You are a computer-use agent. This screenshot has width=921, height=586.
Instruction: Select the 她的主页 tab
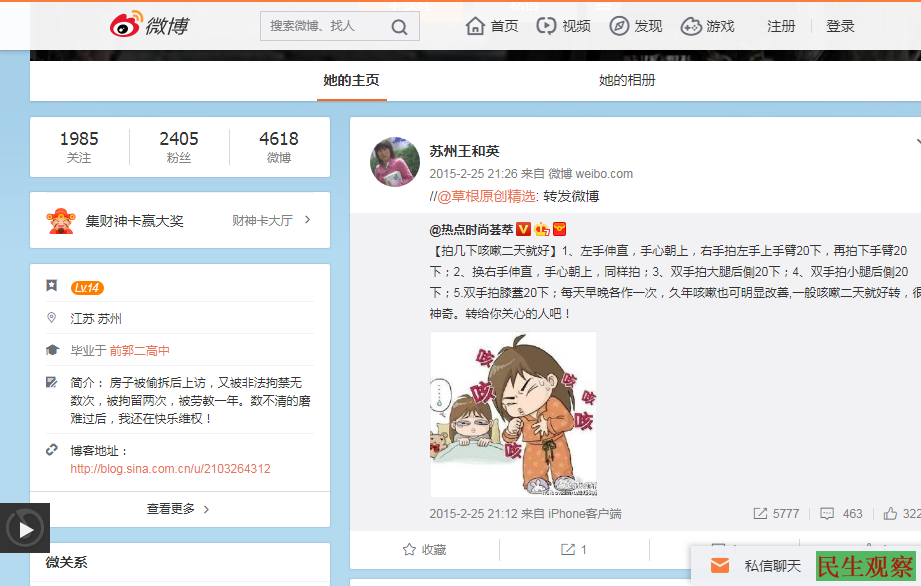click(351, 80)
